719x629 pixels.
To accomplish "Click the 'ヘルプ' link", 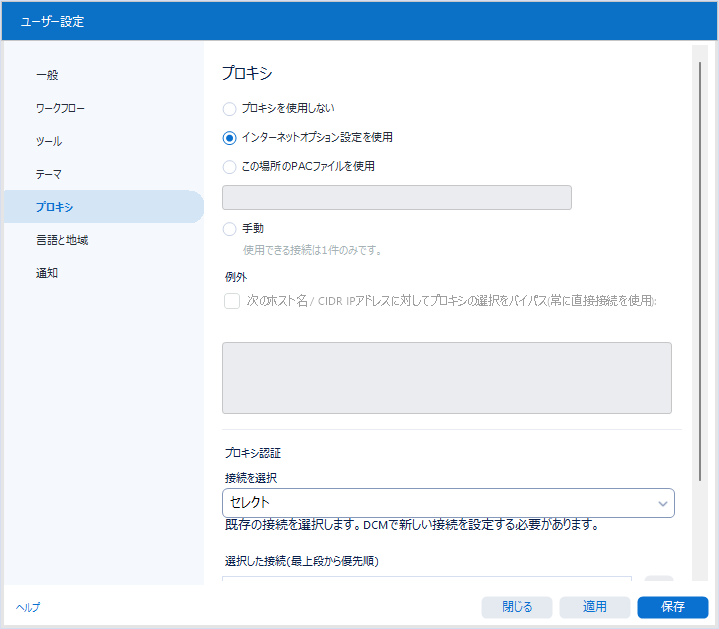I will (28, 607).
